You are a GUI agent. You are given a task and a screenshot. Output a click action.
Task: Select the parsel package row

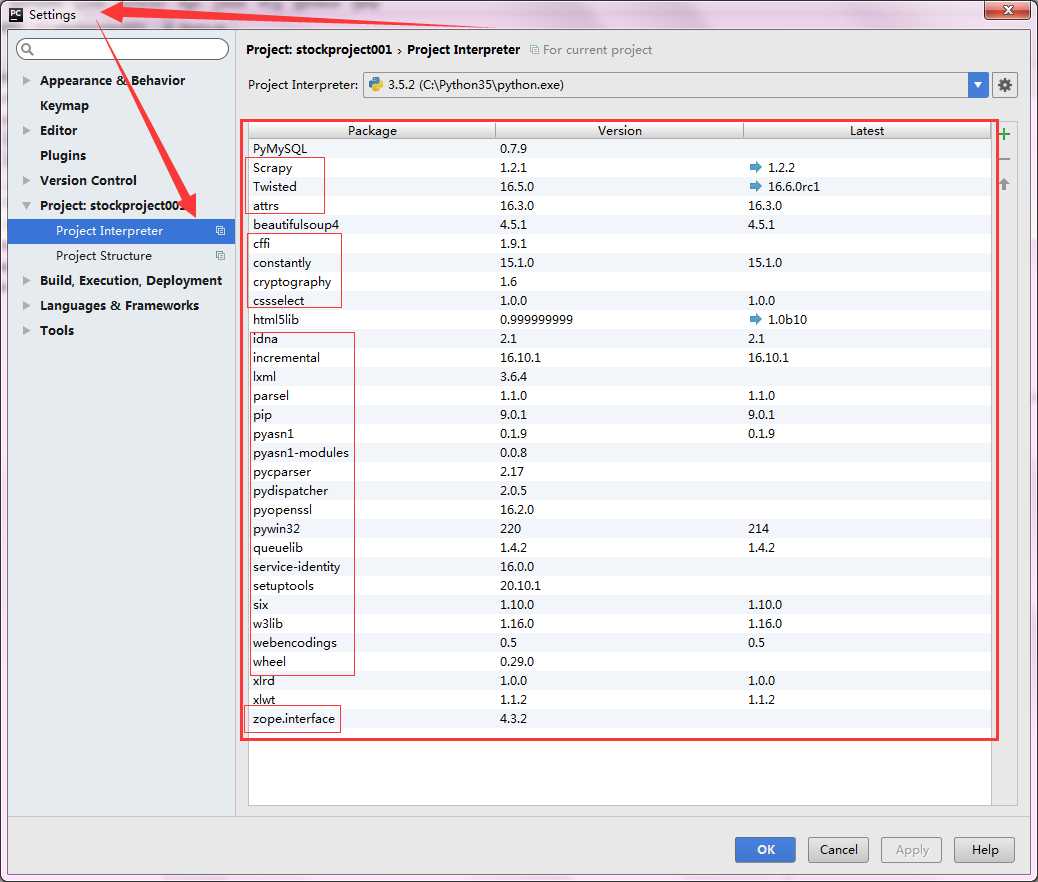pyautogui.click(x=620, y=395)
